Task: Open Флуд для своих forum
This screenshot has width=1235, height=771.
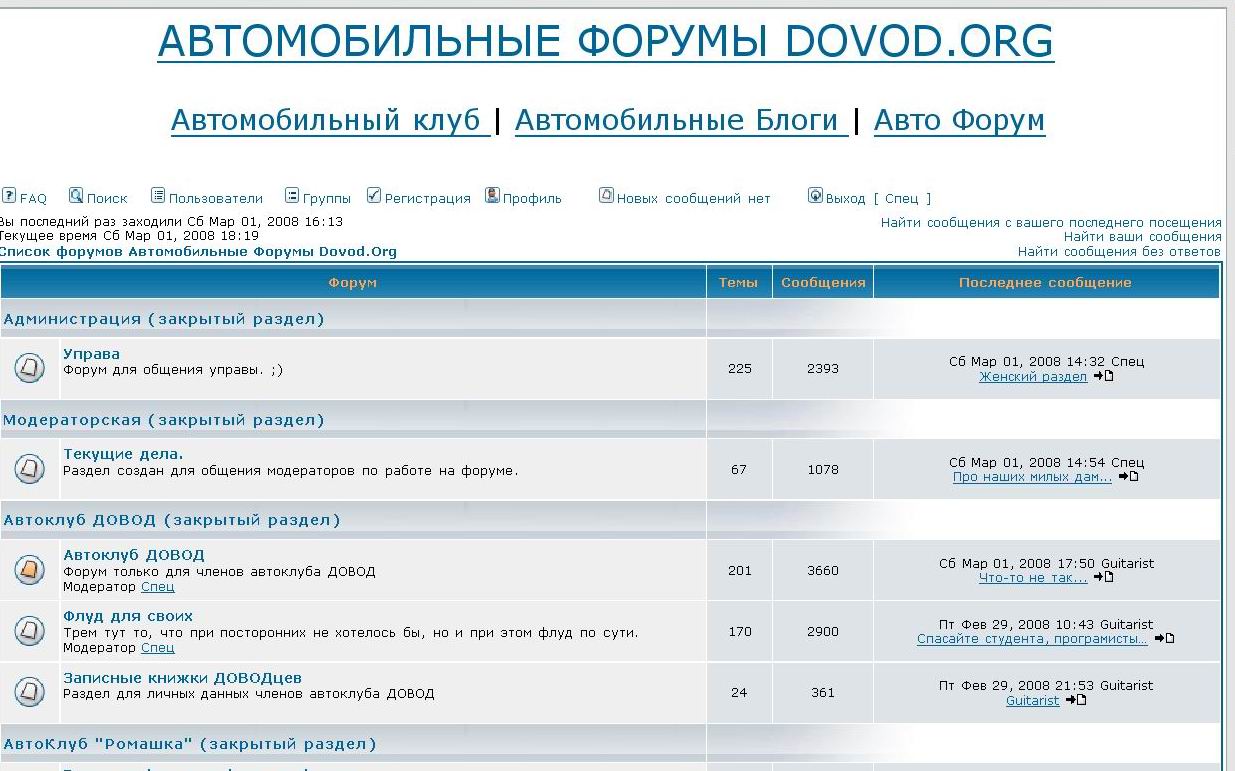Action: (x=128, y=616)
